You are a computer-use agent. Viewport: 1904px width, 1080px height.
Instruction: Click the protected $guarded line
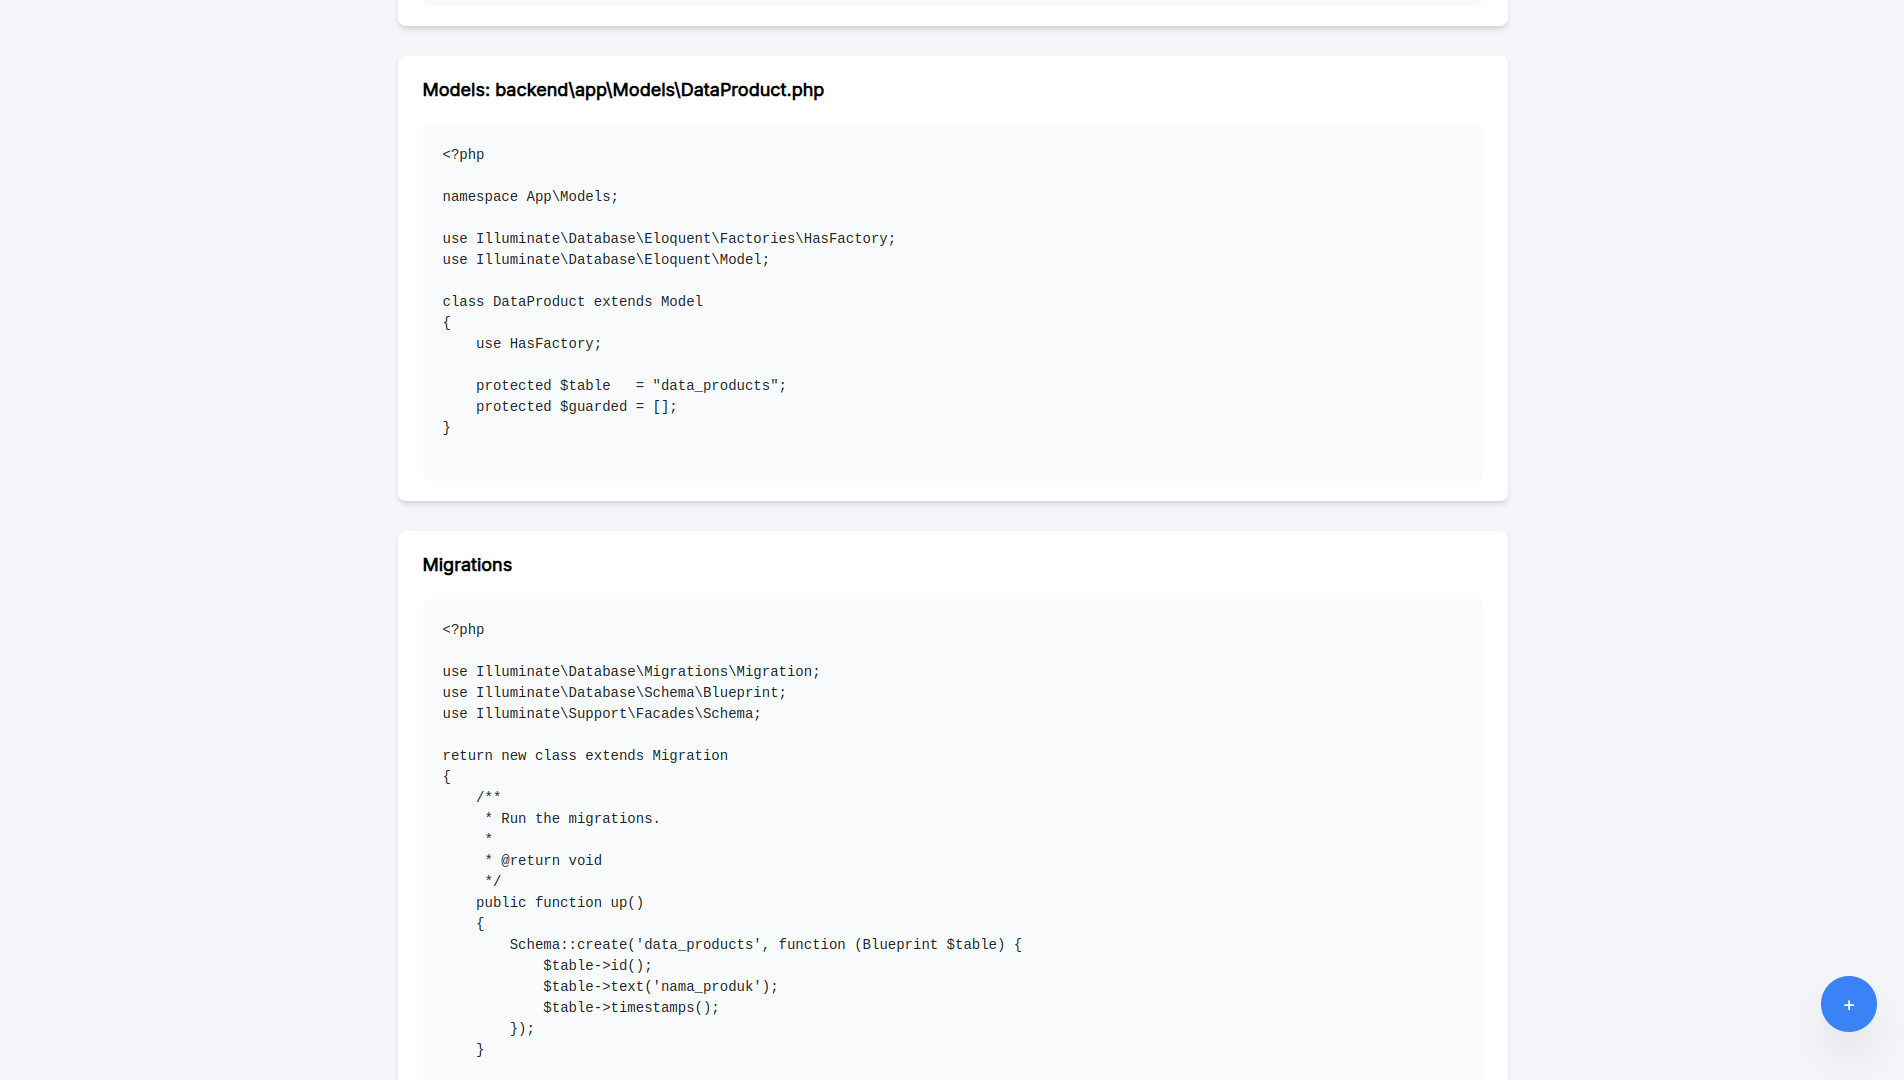[x=576, y=407]
